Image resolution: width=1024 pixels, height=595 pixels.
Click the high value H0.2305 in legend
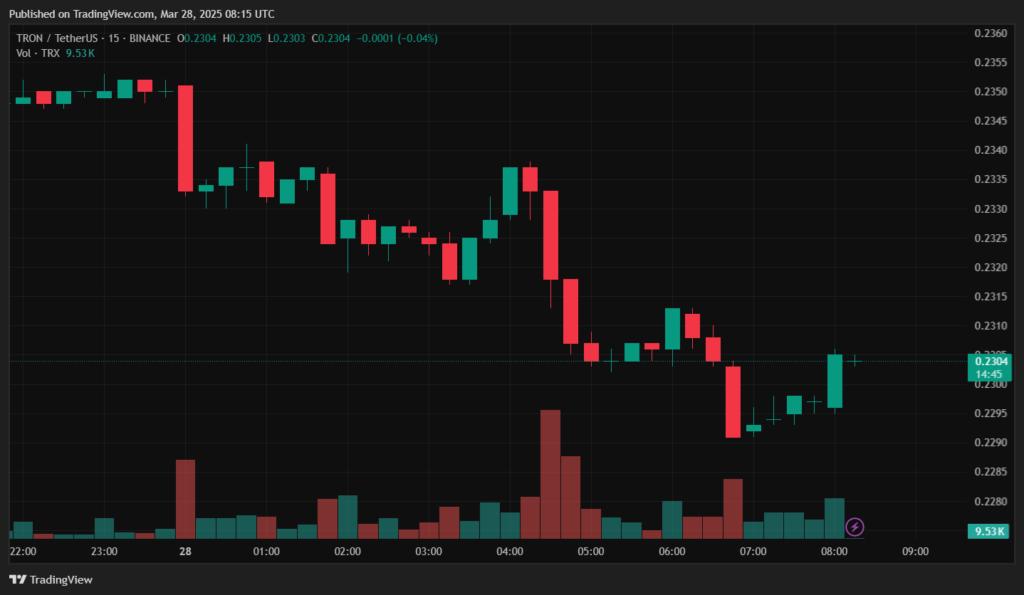pyautogui.click(x=243, y=37)
